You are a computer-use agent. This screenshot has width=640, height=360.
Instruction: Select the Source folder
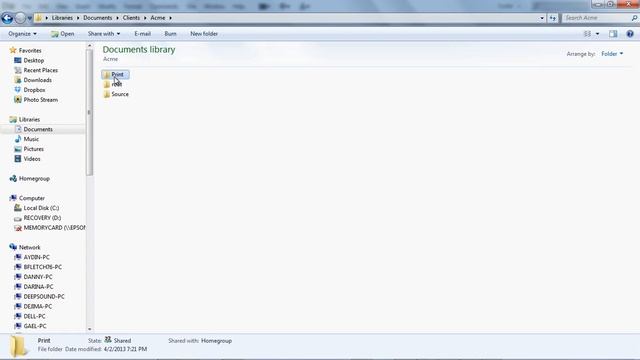pos(116,94)
